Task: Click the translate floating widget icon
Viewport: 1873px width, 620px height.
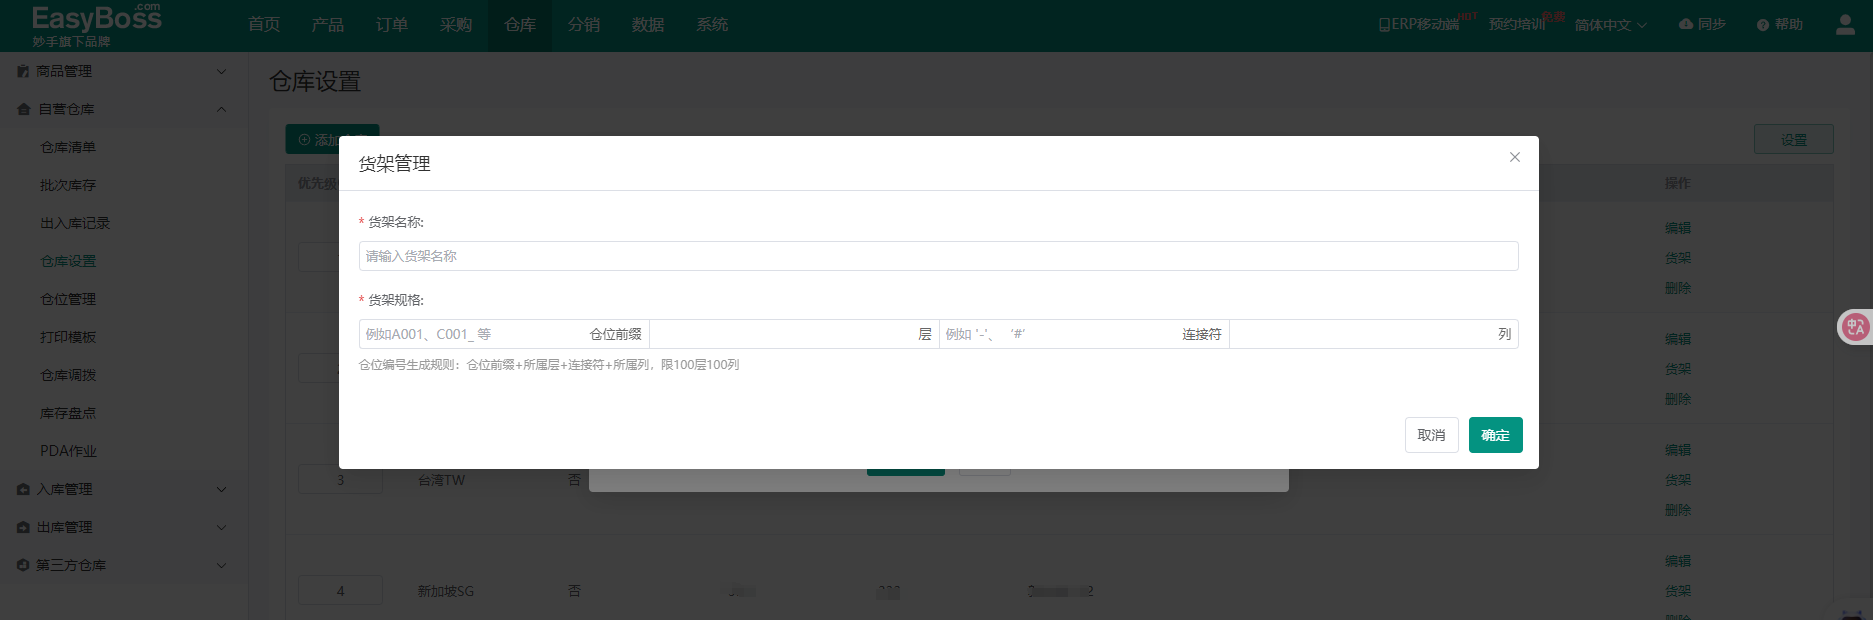Action: click(1856, 327)
